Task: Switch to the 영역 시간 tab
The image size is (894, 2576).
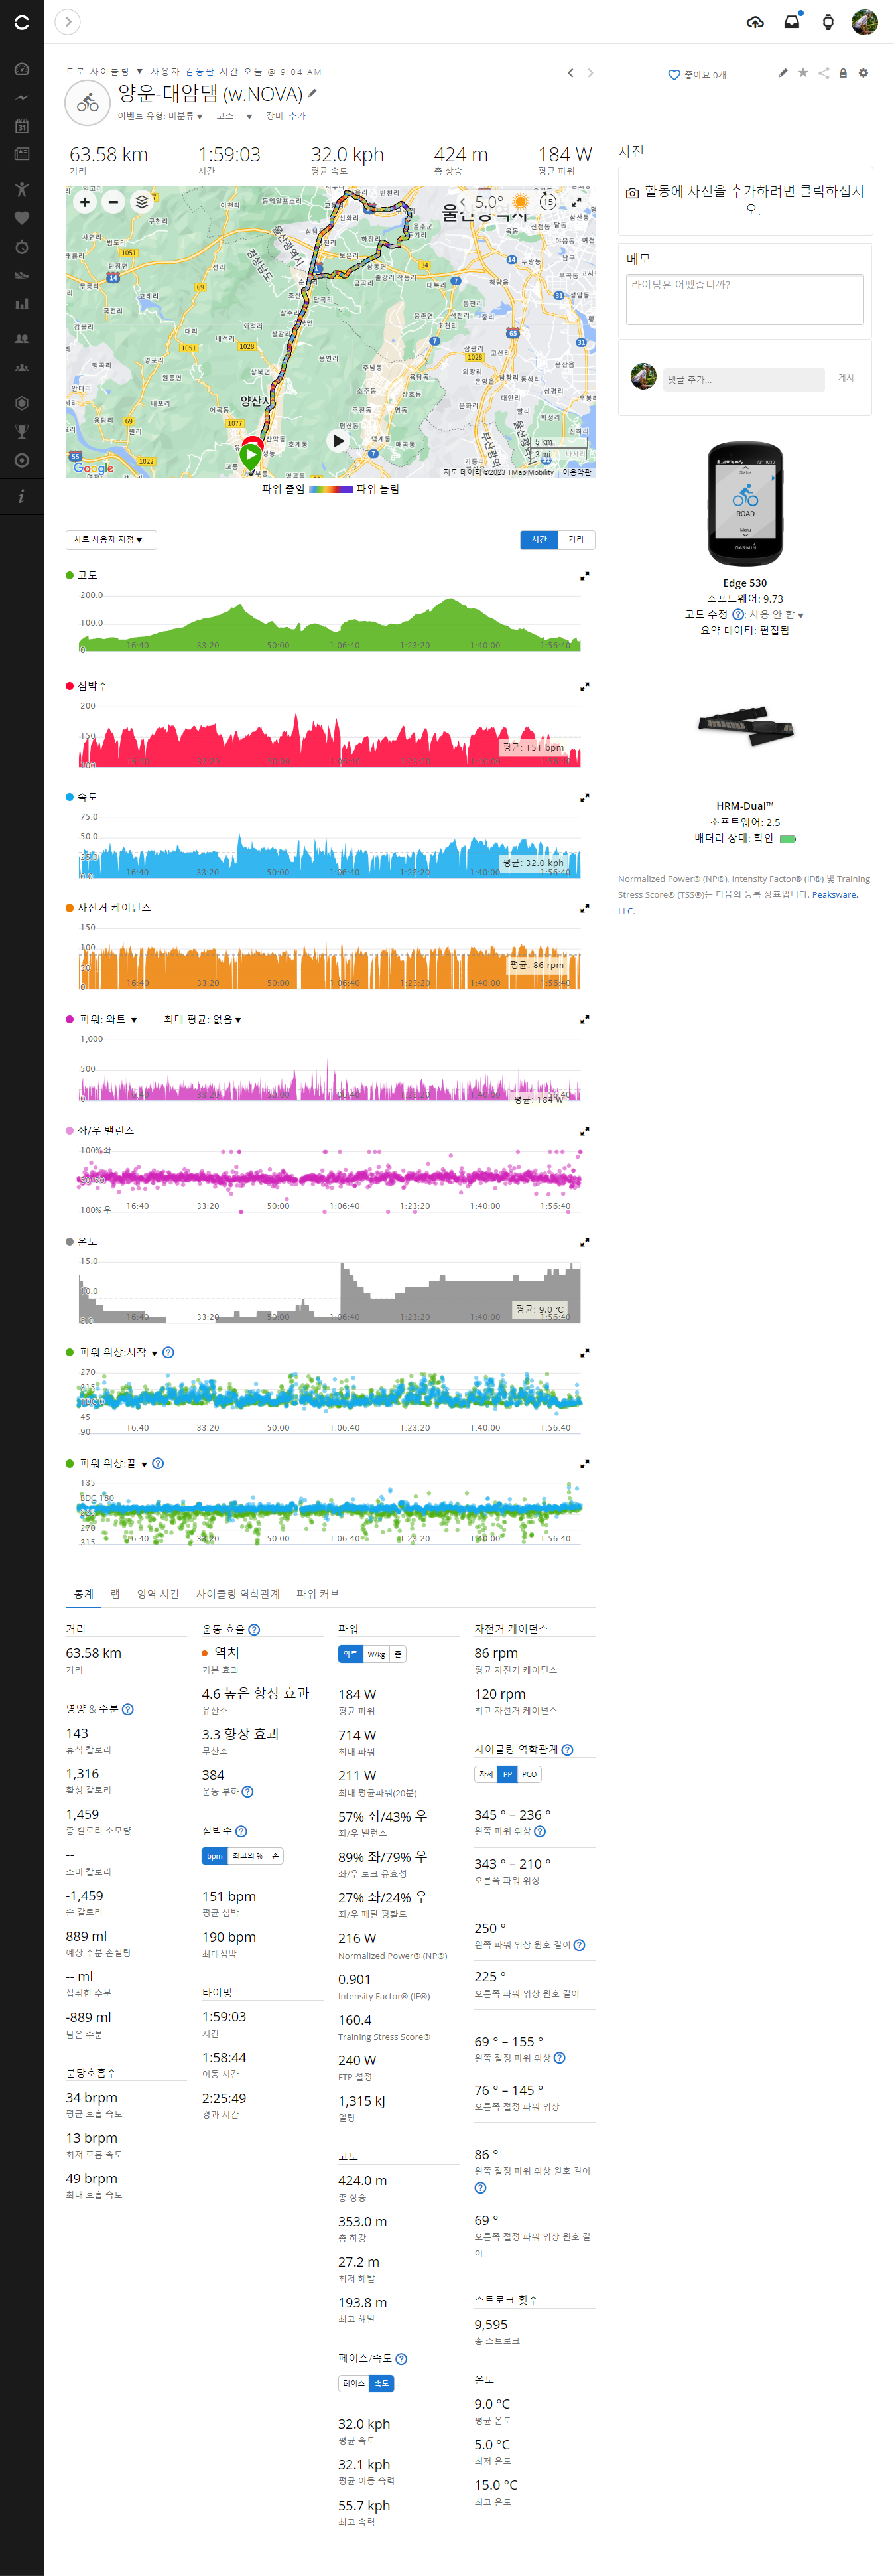Action: 158,1594
